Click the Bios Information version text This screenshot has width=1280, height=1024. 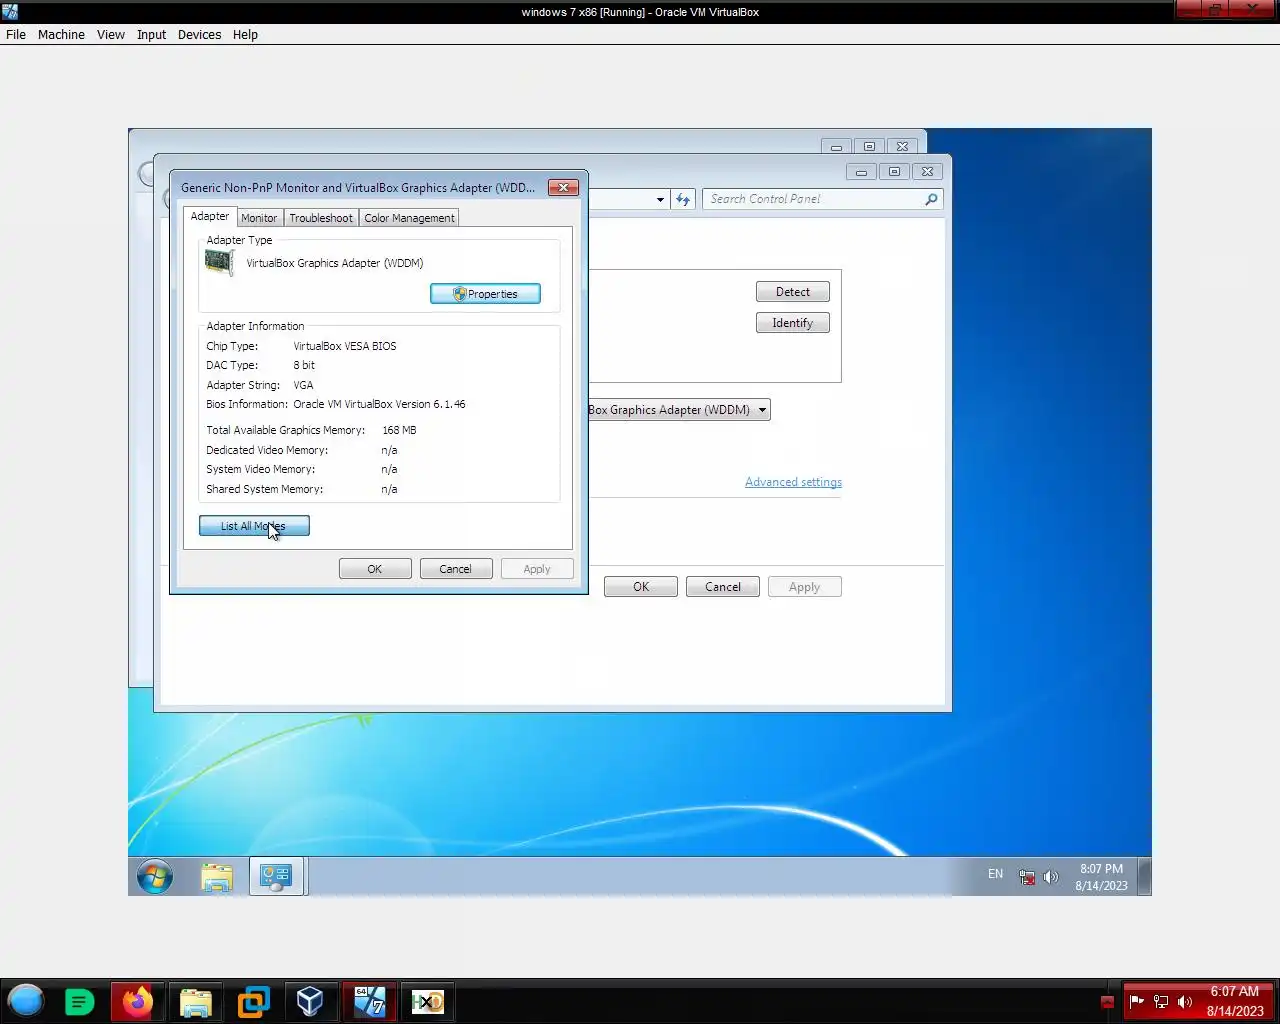tap(379, 404)
